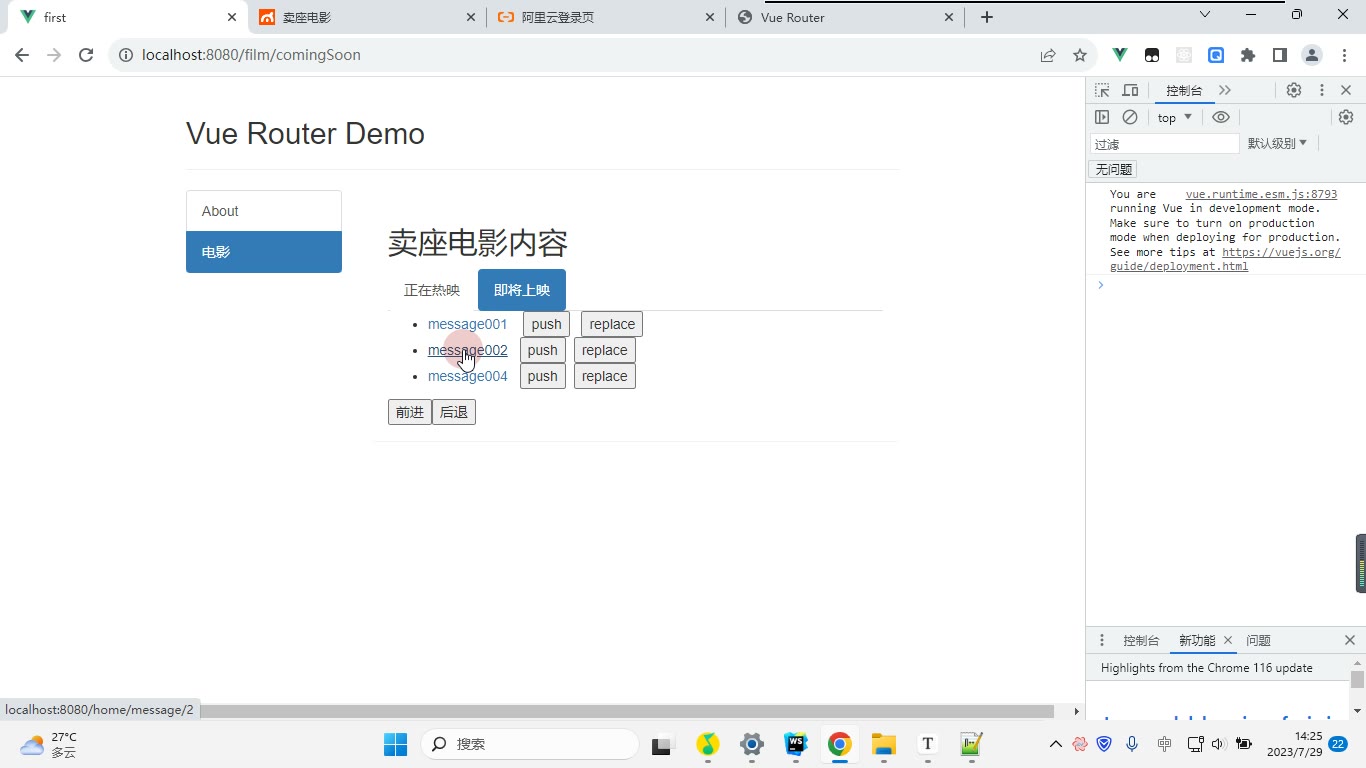The height and width of the screenshot is (768, 1366).
Task: Show hidden system tray icons
Action: (1055, 744)
